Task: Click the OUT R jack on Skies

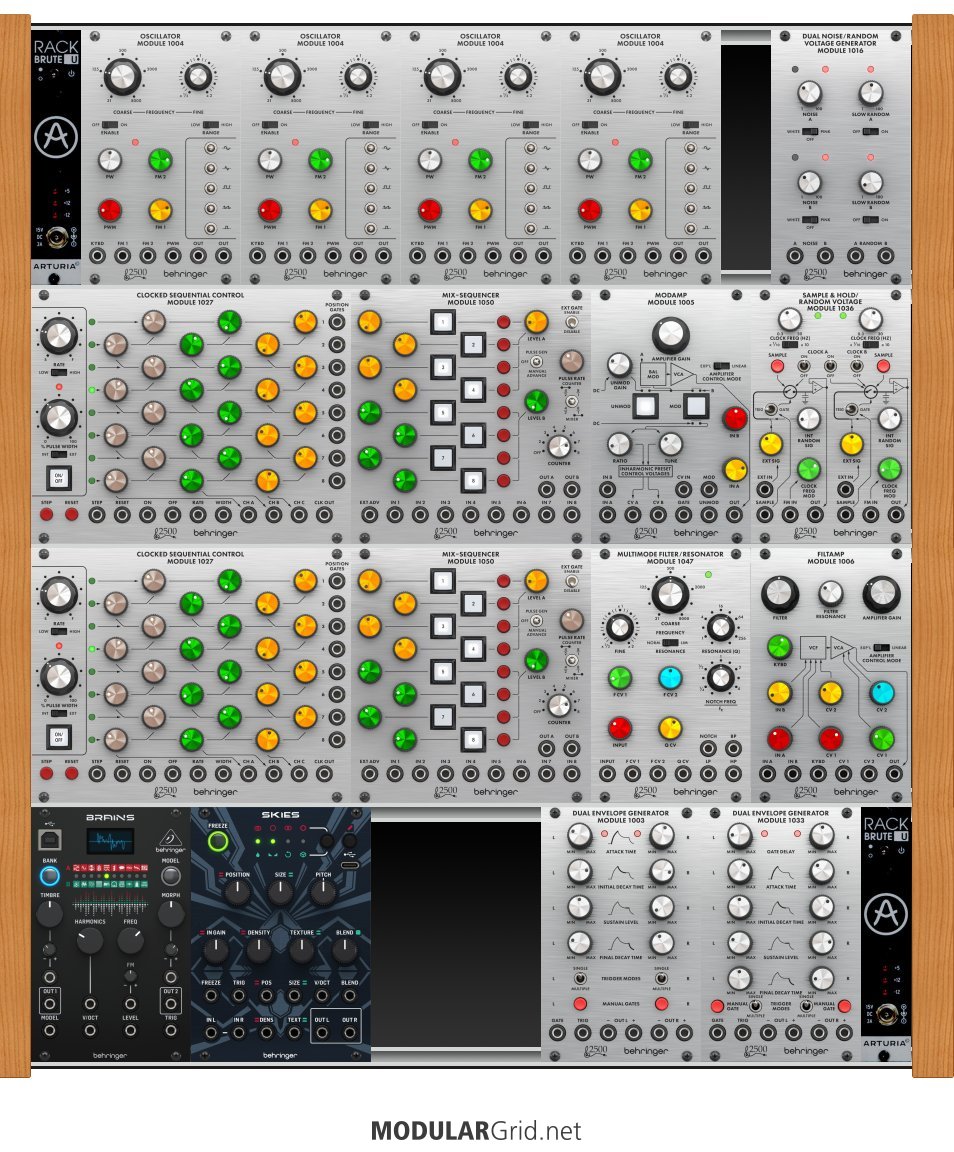Action: pyautogui.click(x=350, y=1032)
